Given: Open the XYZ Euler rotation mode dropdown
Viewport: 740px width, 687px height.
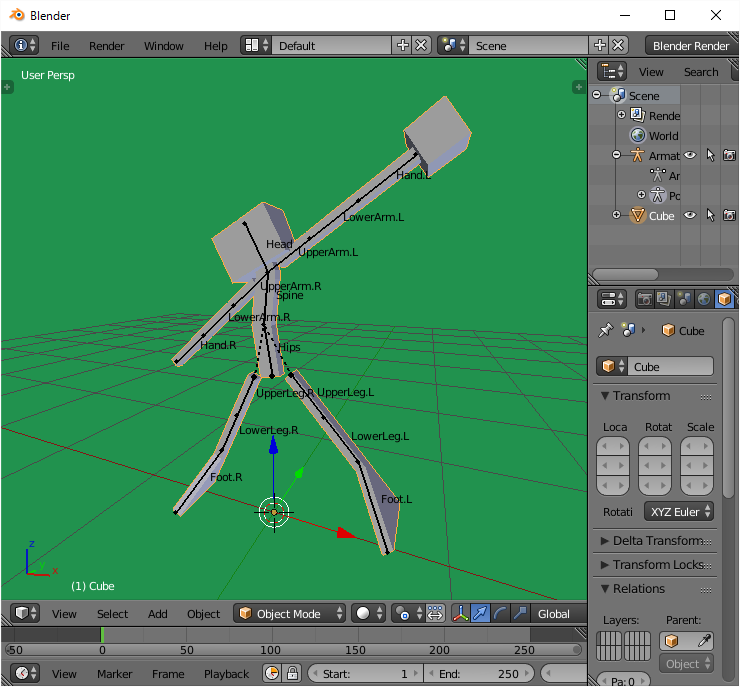Looking at the screenshot, I should (679, 512).
